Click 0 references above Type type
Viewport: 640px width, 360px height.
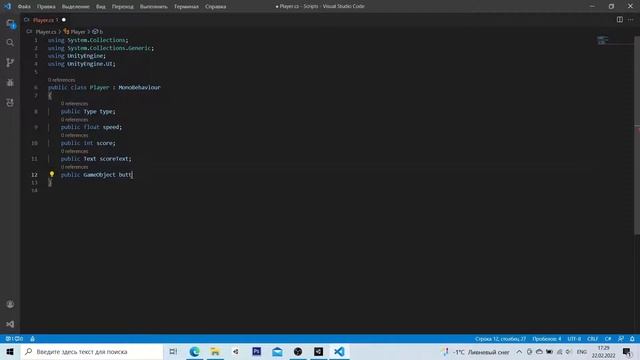tap(74, 104)
